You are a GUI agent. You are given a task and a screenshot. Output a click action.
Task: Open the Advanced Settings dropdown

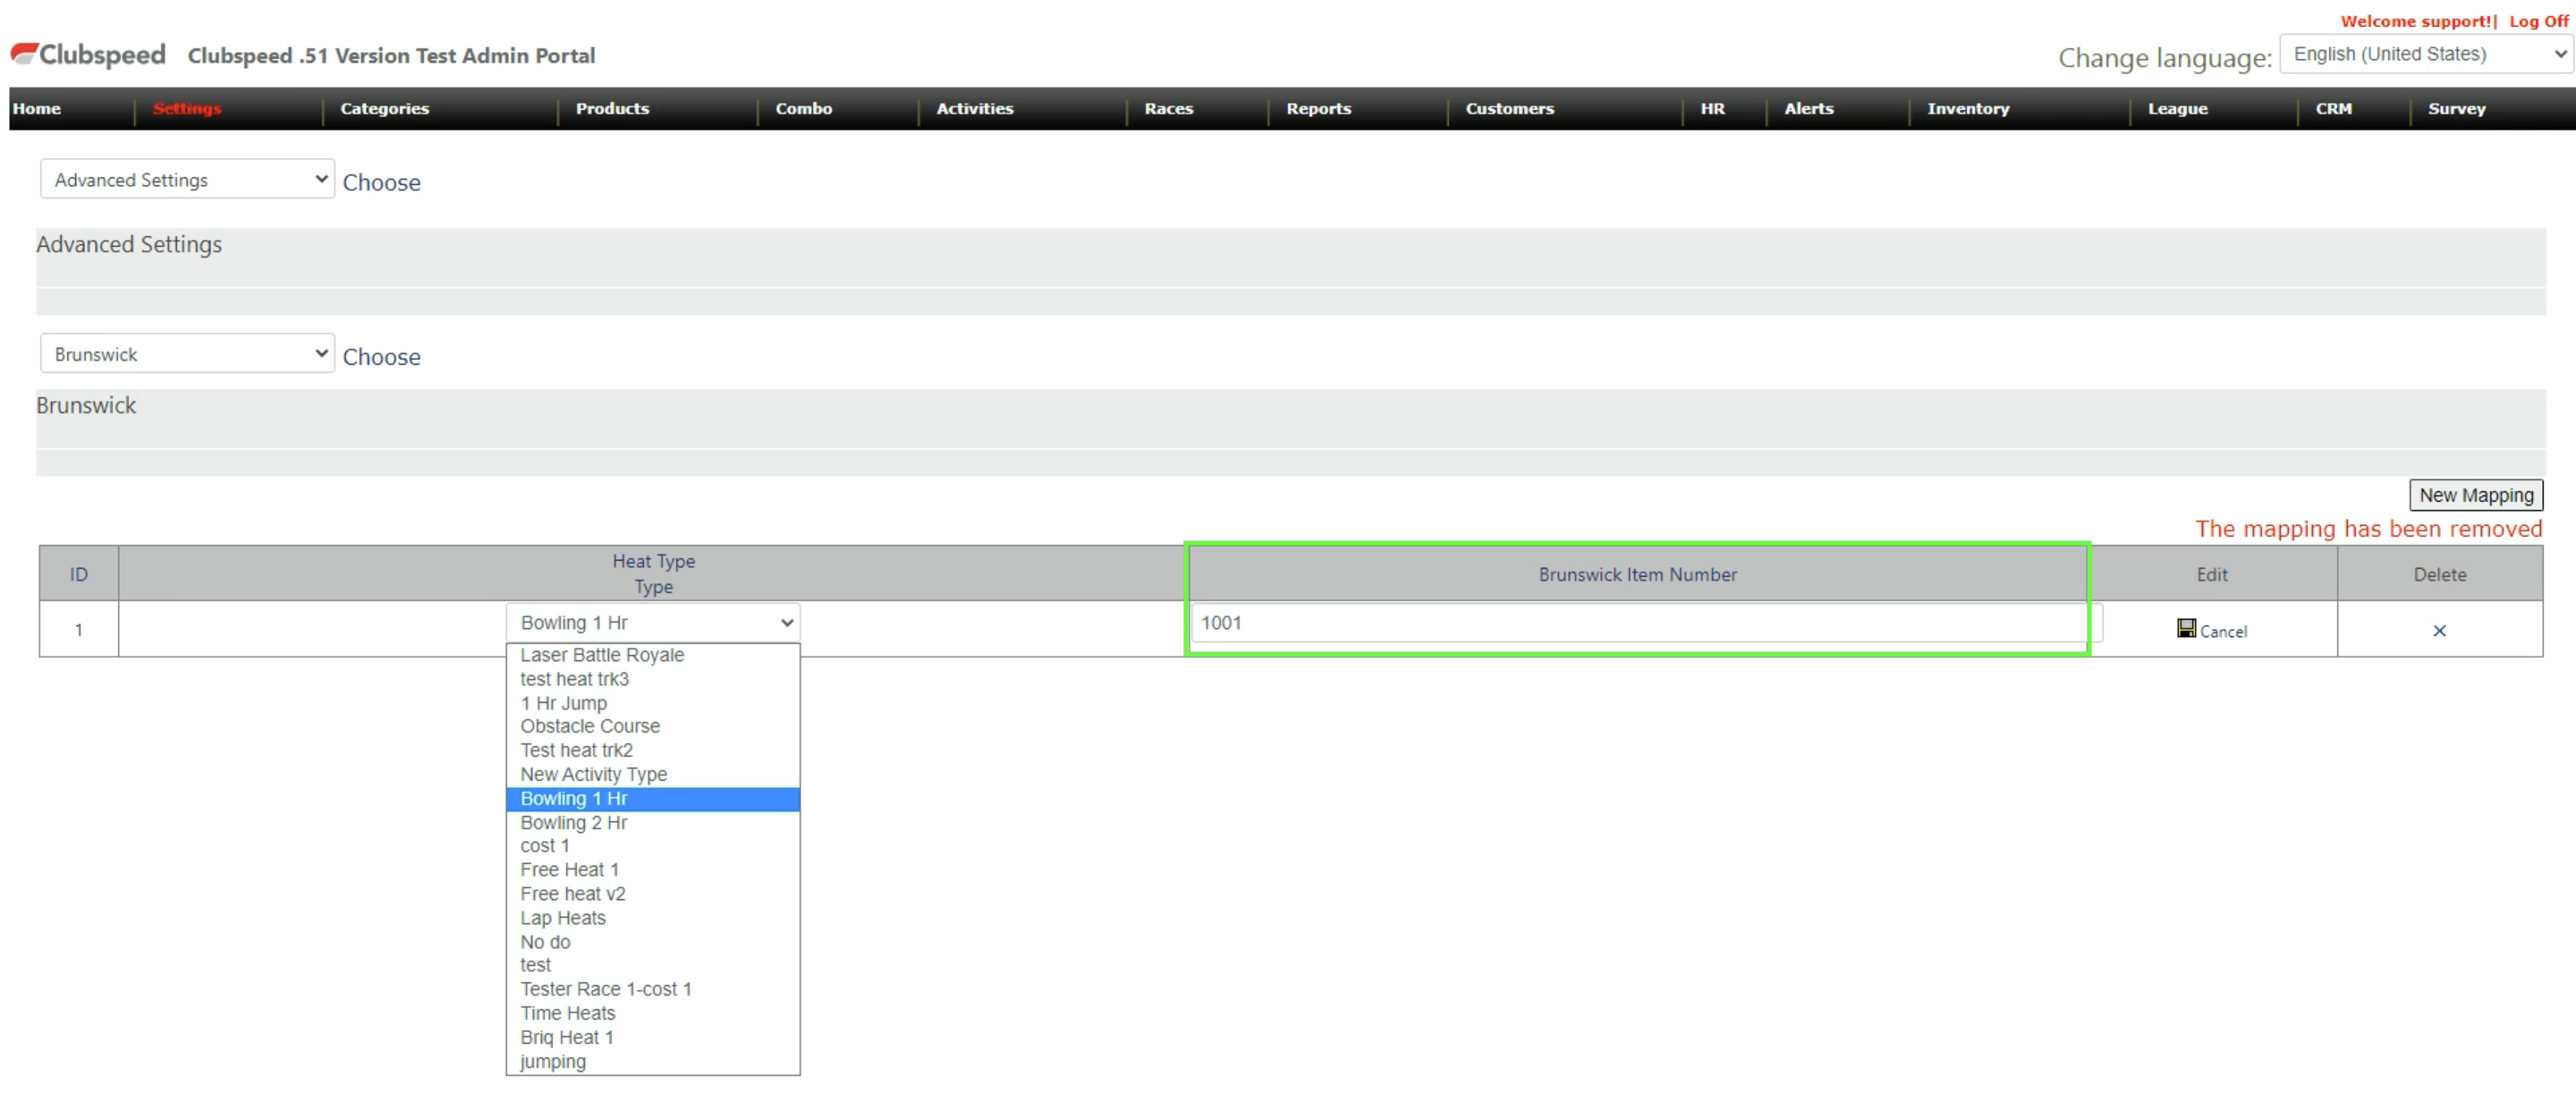(187, 179)
